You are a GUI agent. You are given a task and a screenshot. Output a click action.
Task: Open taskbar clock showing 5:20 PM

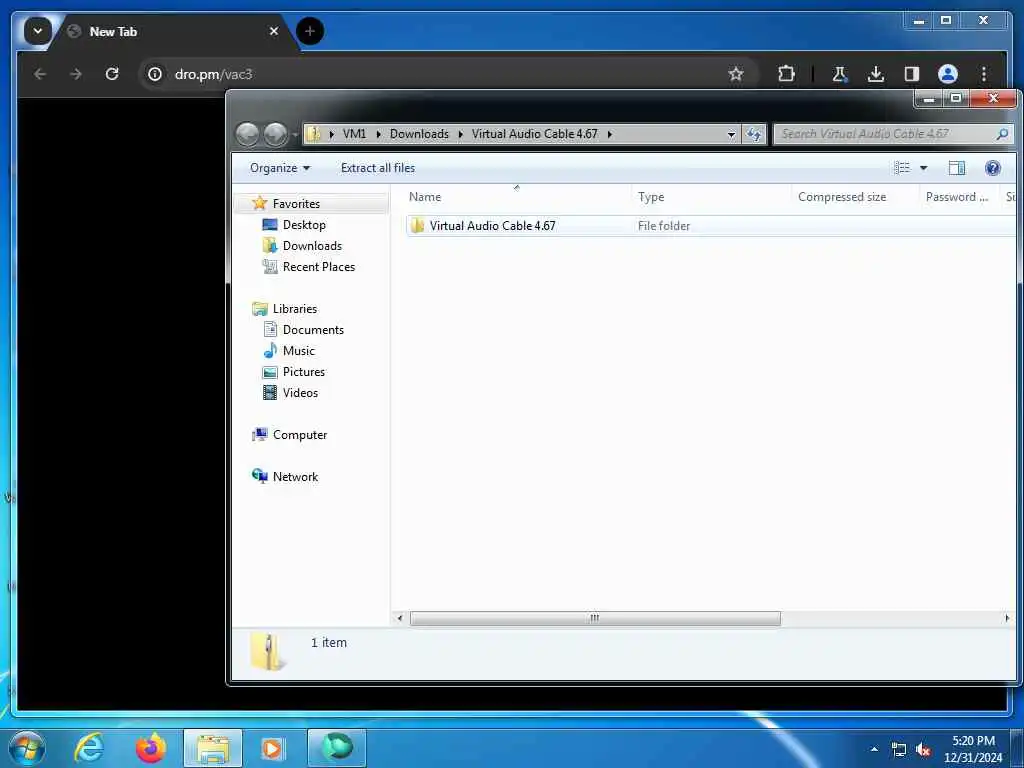pos(973,749)
